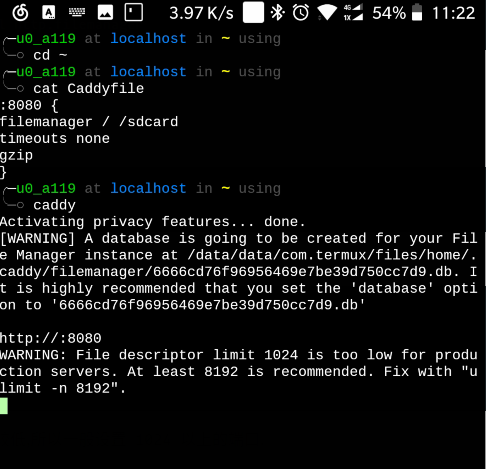Viewport: 486px width, 469px height.
Task: Tap the 11:22 clock display
Action: point(453,13)
